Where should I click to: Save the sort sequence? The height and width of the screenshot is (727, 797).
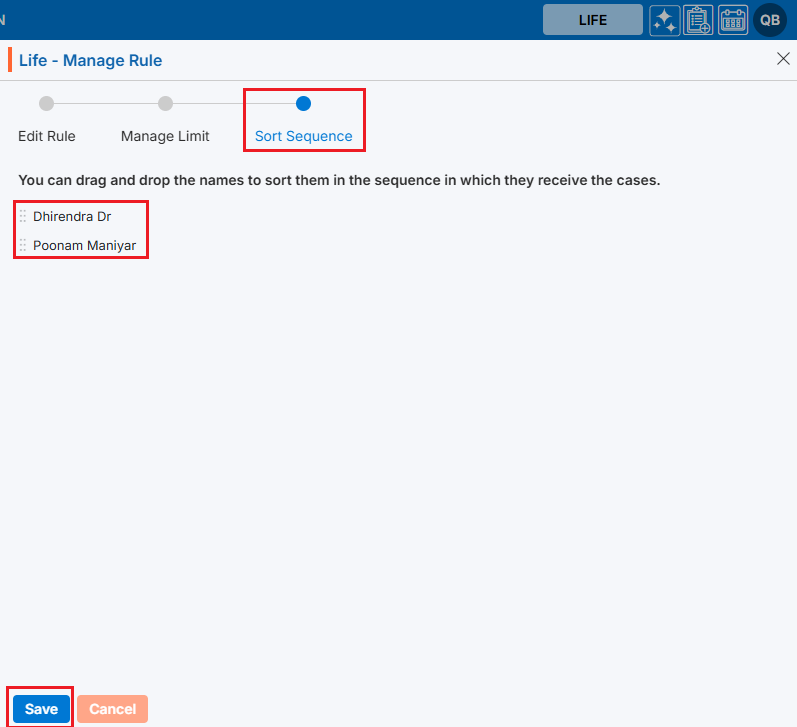click(x=41, y=709)
